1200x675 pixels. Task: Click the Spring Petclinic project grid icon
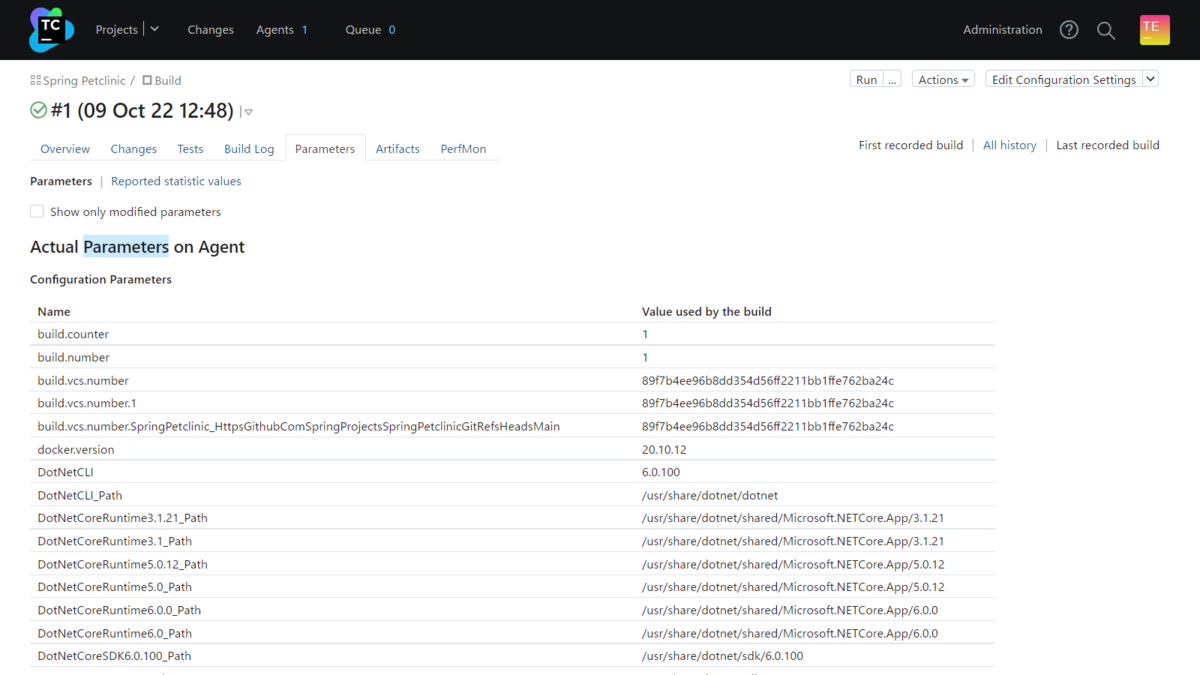(36, 80)
